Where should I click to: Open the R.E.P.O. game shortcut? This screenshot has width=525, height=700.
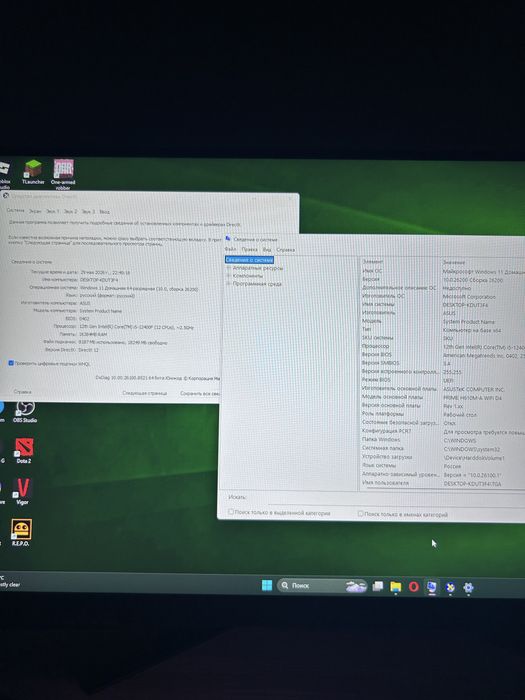[x=21, y=533]
